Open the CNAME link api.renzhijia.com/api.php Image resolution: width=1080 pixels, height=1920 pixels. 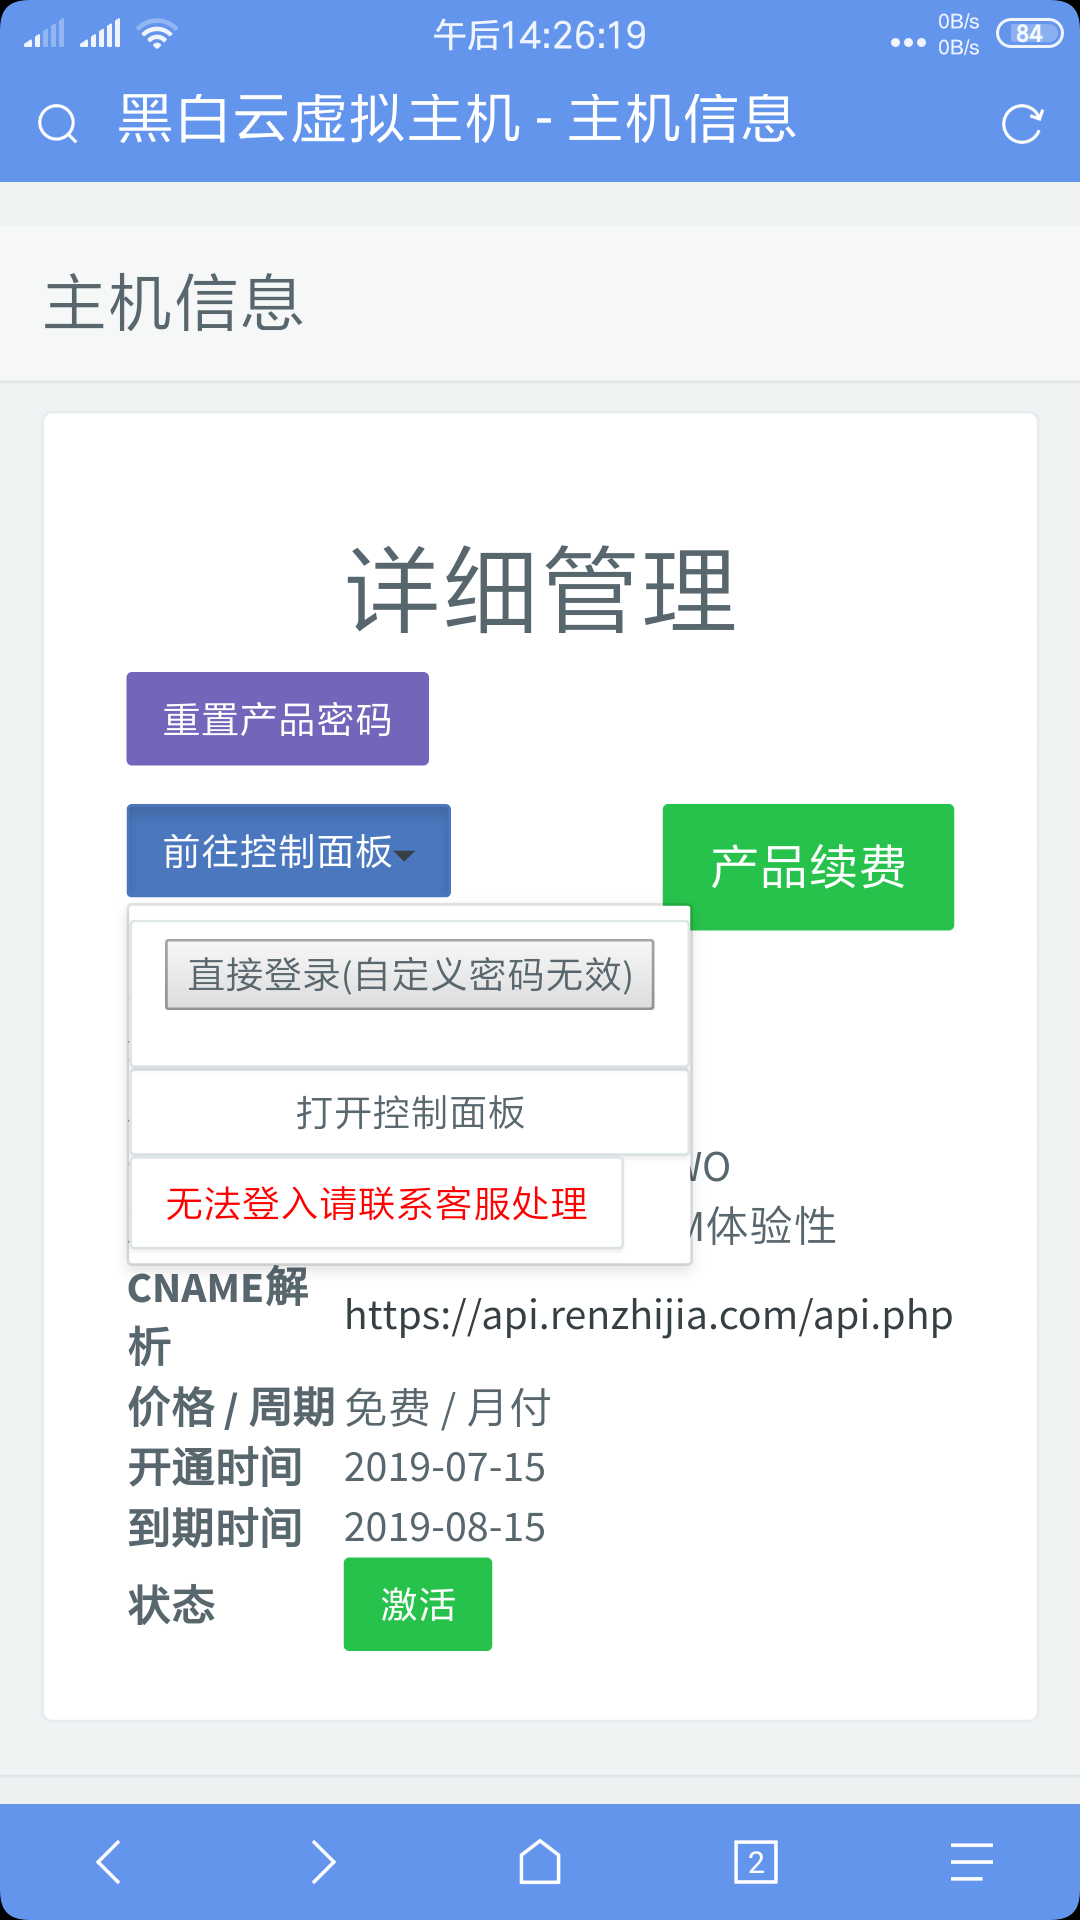(648, 1316)
